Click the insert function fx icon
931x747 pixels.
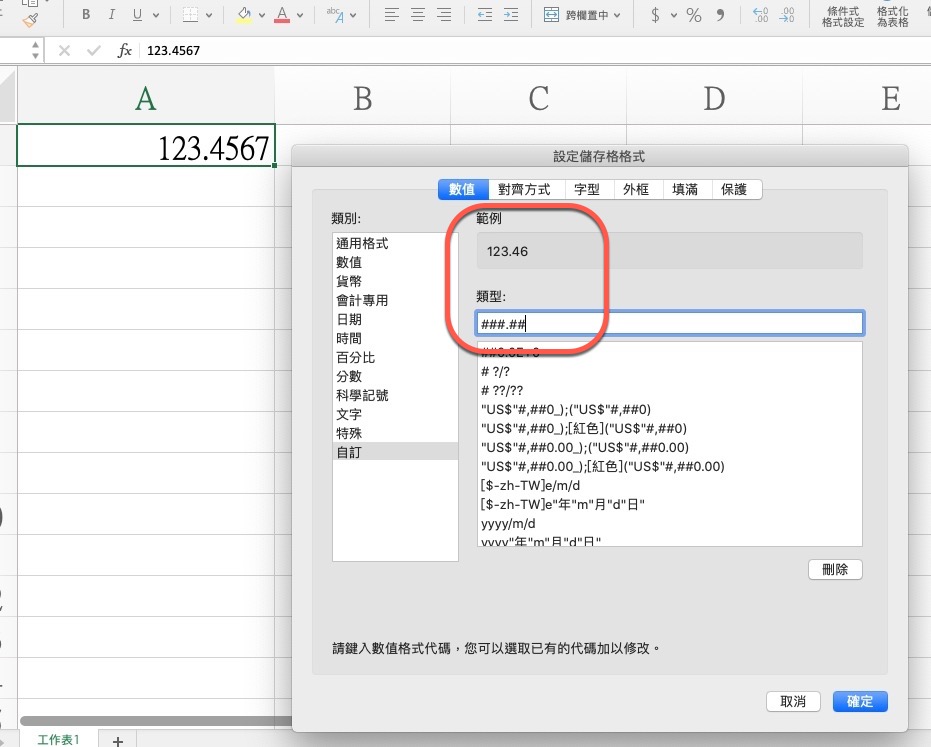tap(125, 50)
